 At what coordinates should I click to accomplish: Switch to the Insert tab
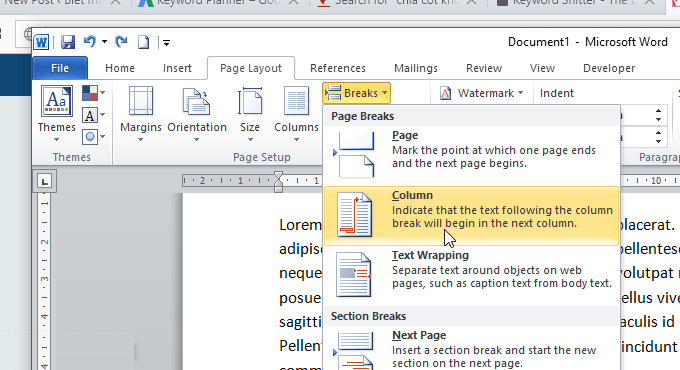177,68
